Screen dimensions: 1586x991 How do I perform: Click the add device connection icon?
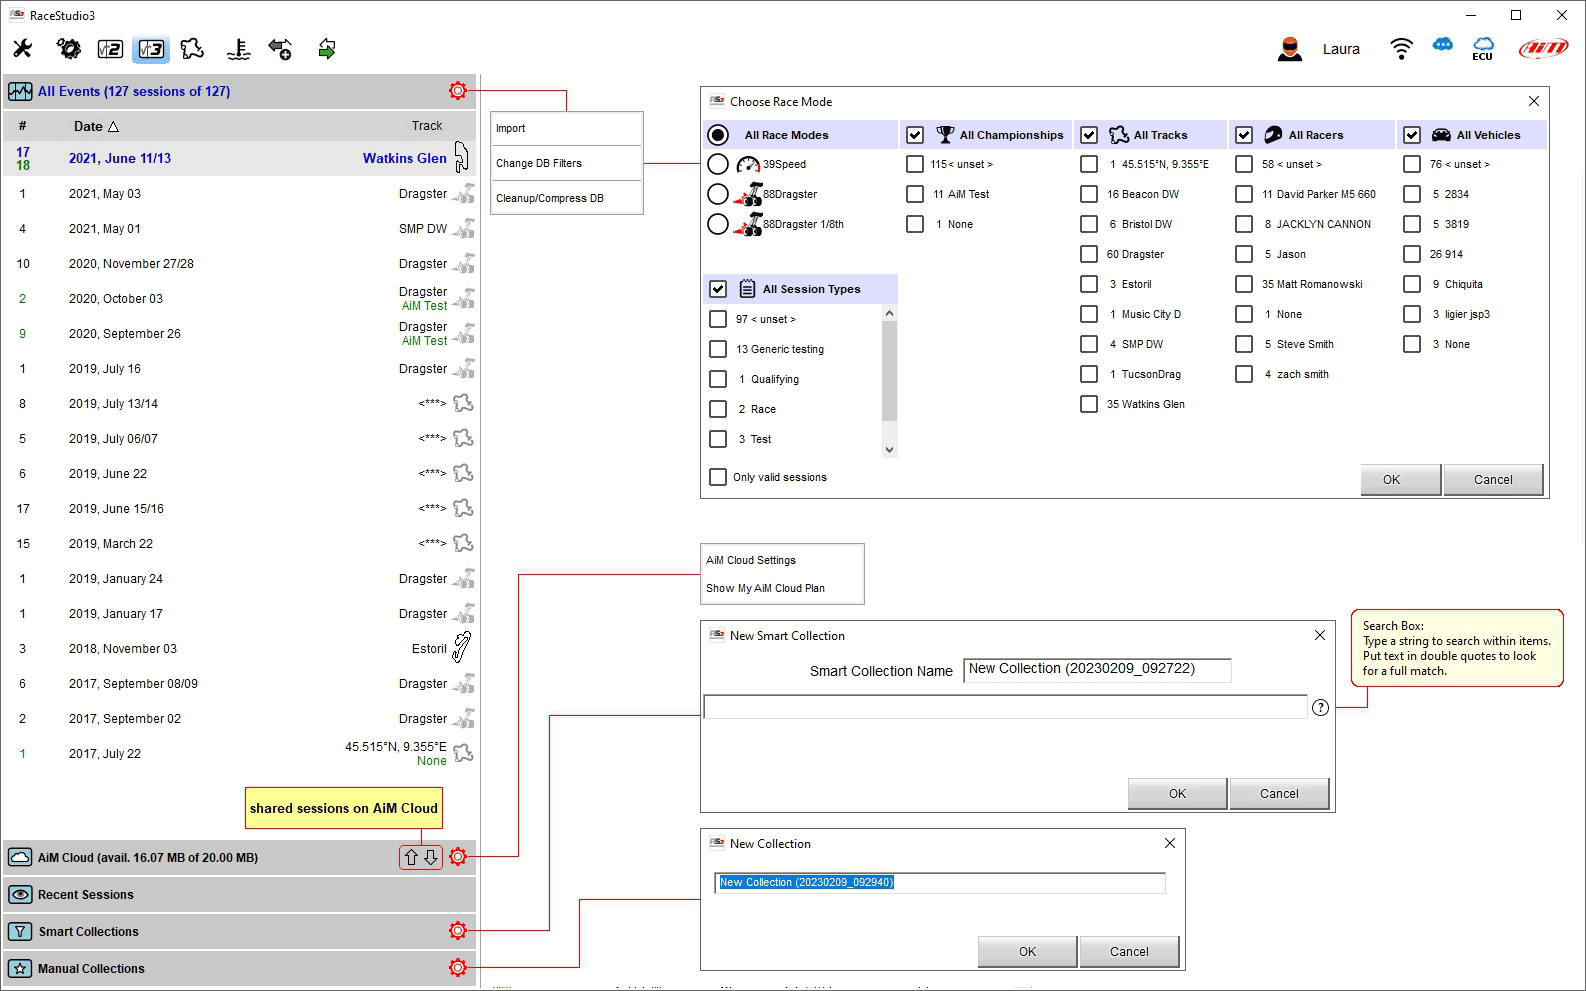coord(280,49)
